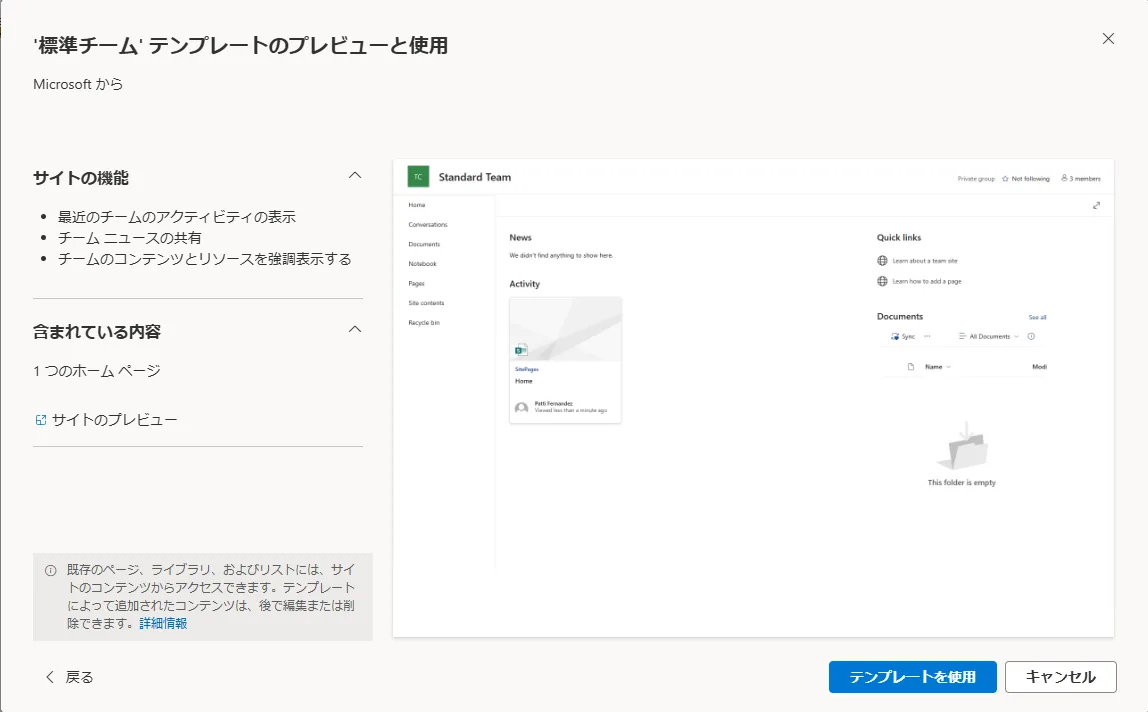Select Pages in the preview navigation
1148x712 pixels.
click(x=417, y=283)
